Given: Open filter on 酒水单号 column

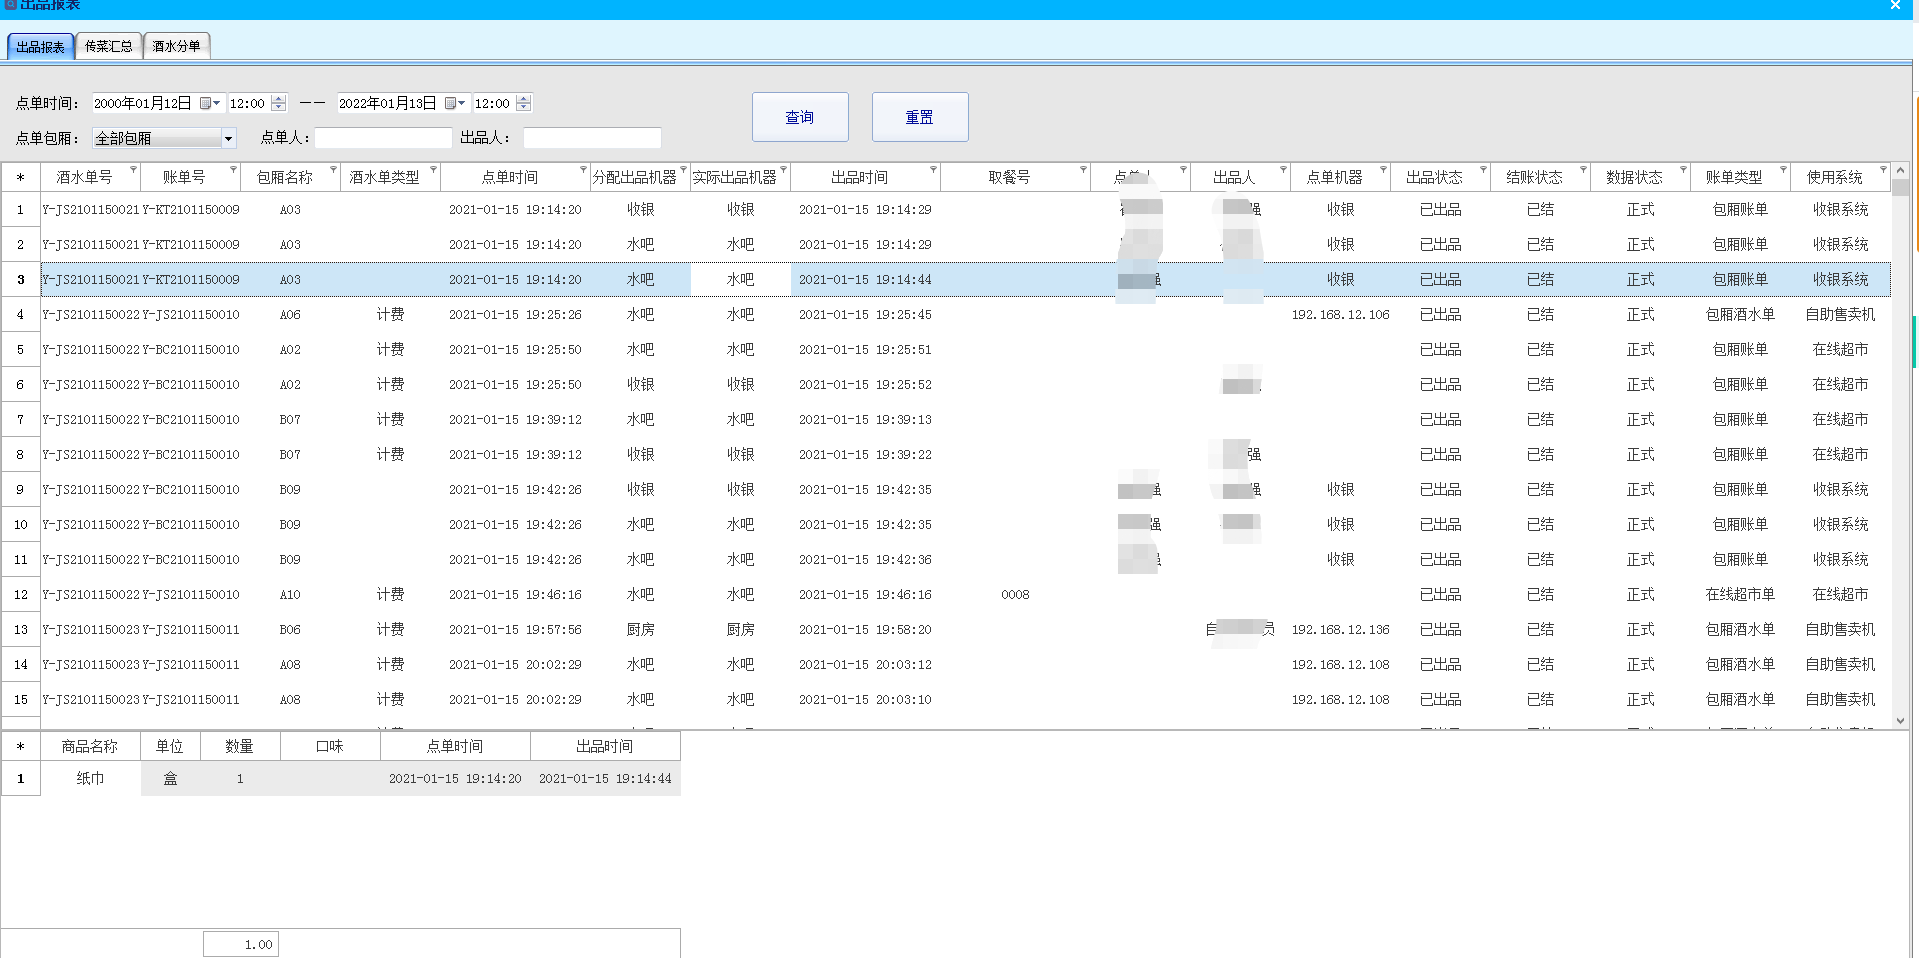Looking at the screenshot, I should click(x=133, y=170).
